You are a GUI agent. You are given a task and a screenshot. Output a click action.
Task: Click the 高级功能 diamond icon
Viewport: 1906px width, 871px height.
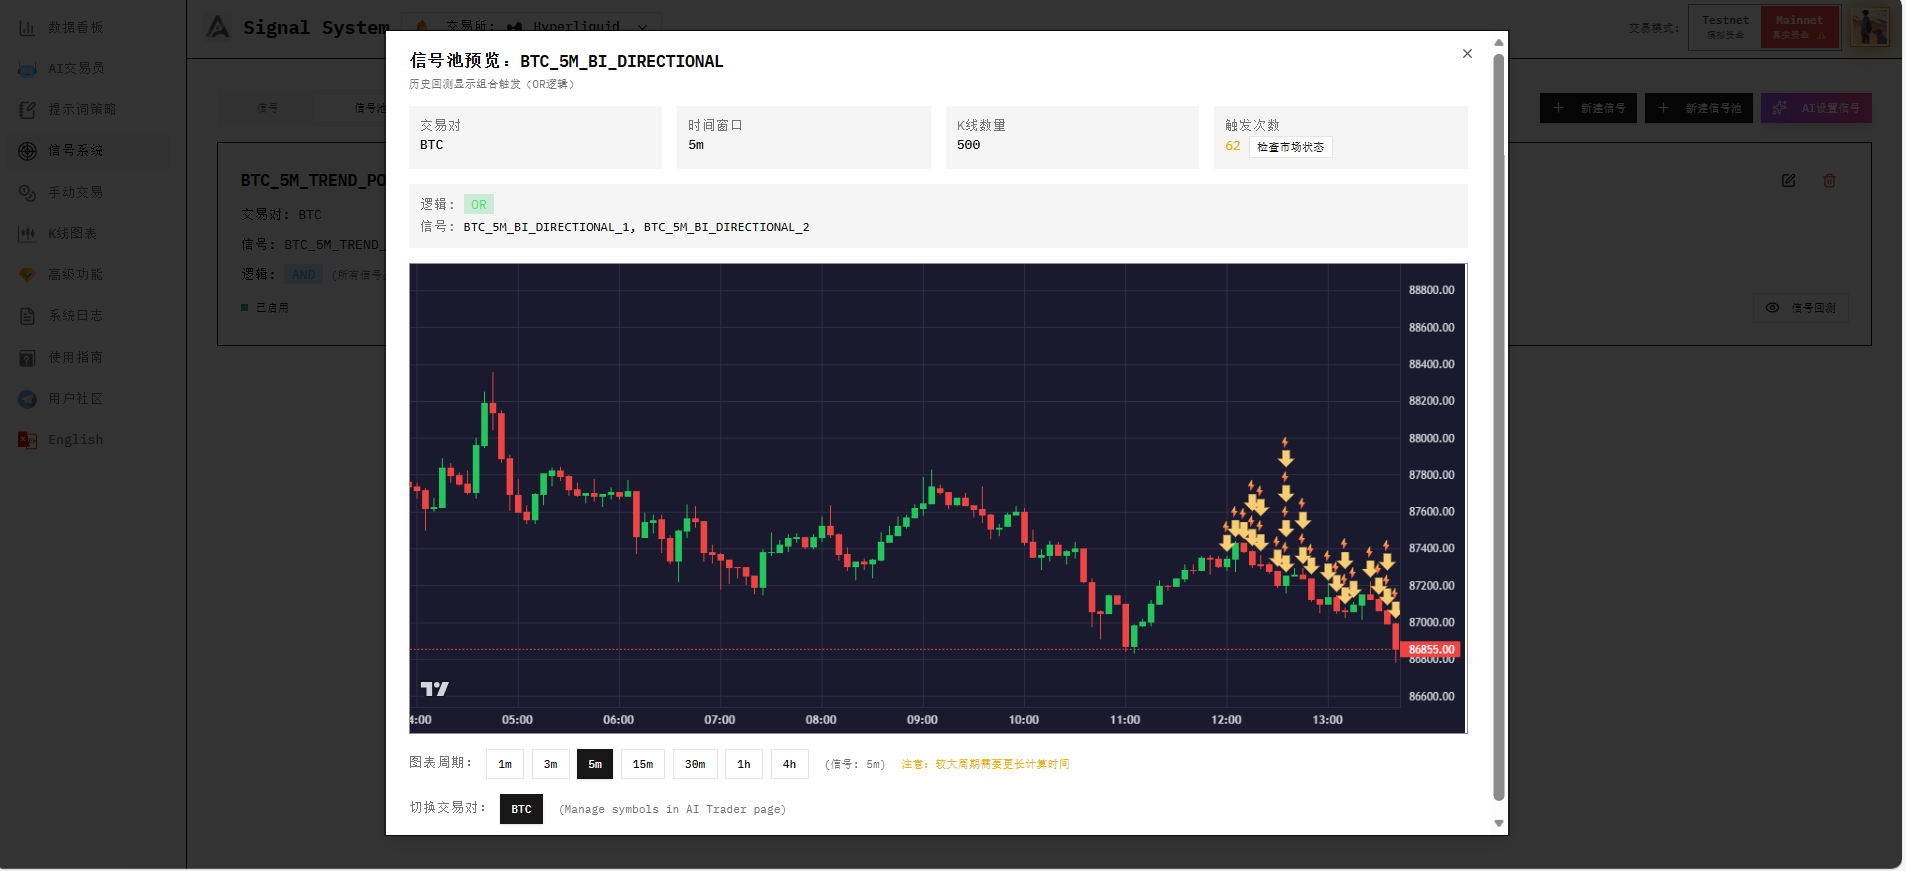point(28,275)
